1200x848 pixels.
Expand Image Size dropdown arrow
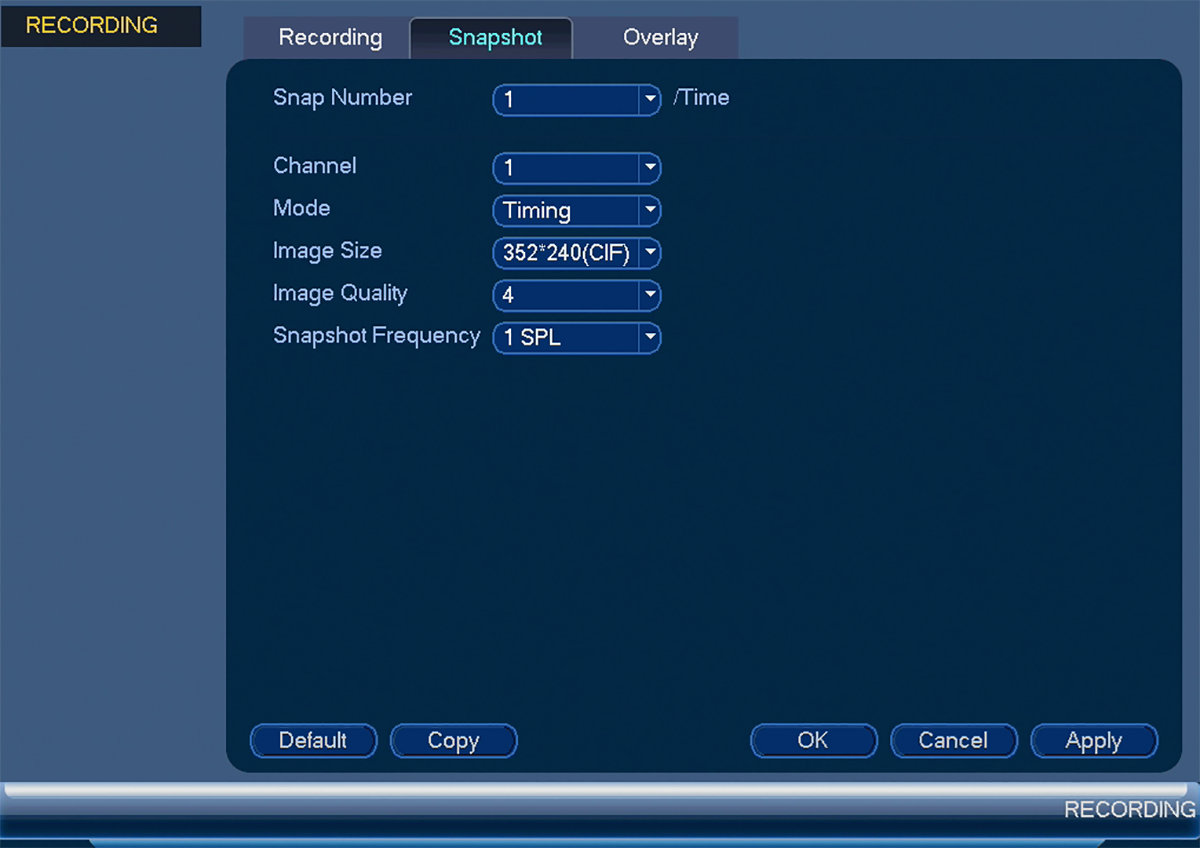click(650, 253)
